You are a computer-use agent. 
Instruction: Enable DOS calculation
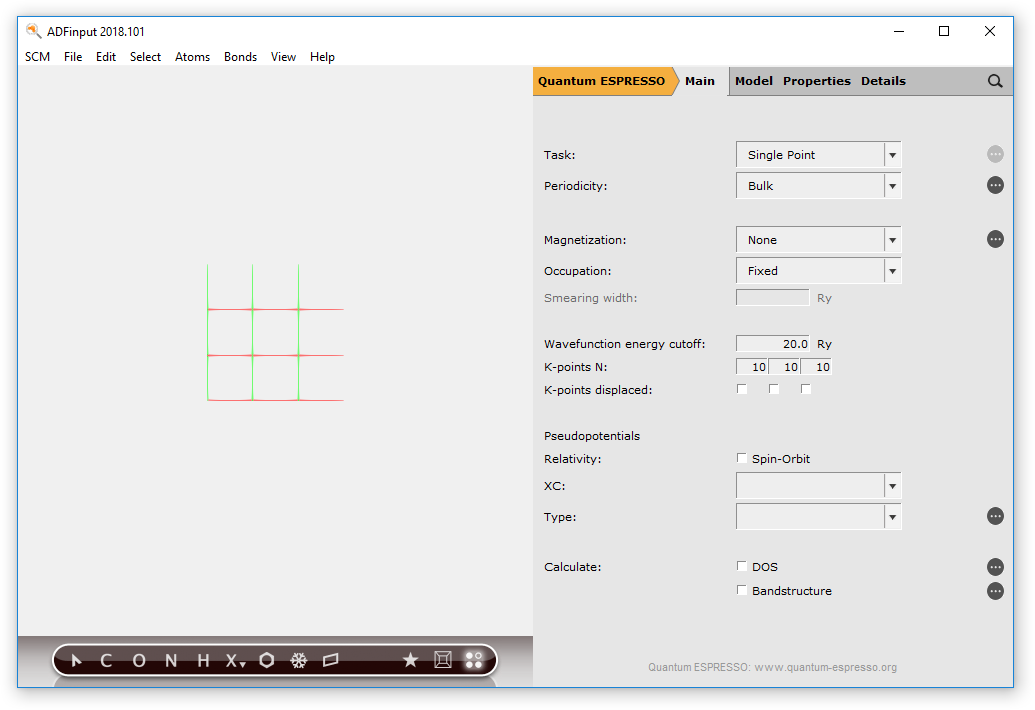pyautogui.click(x=742, y=566)
